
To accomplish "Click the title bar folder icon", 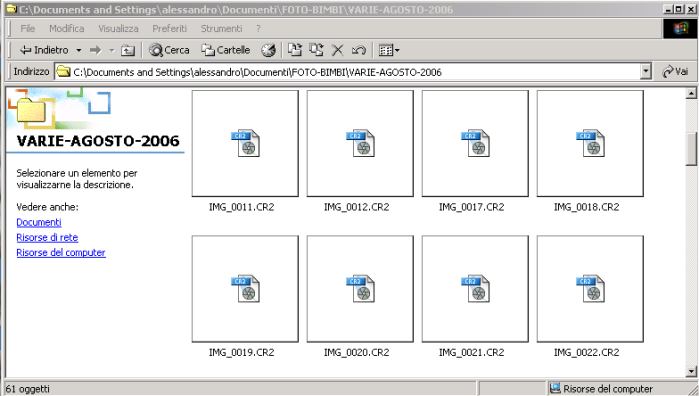I will click(11, 9).
